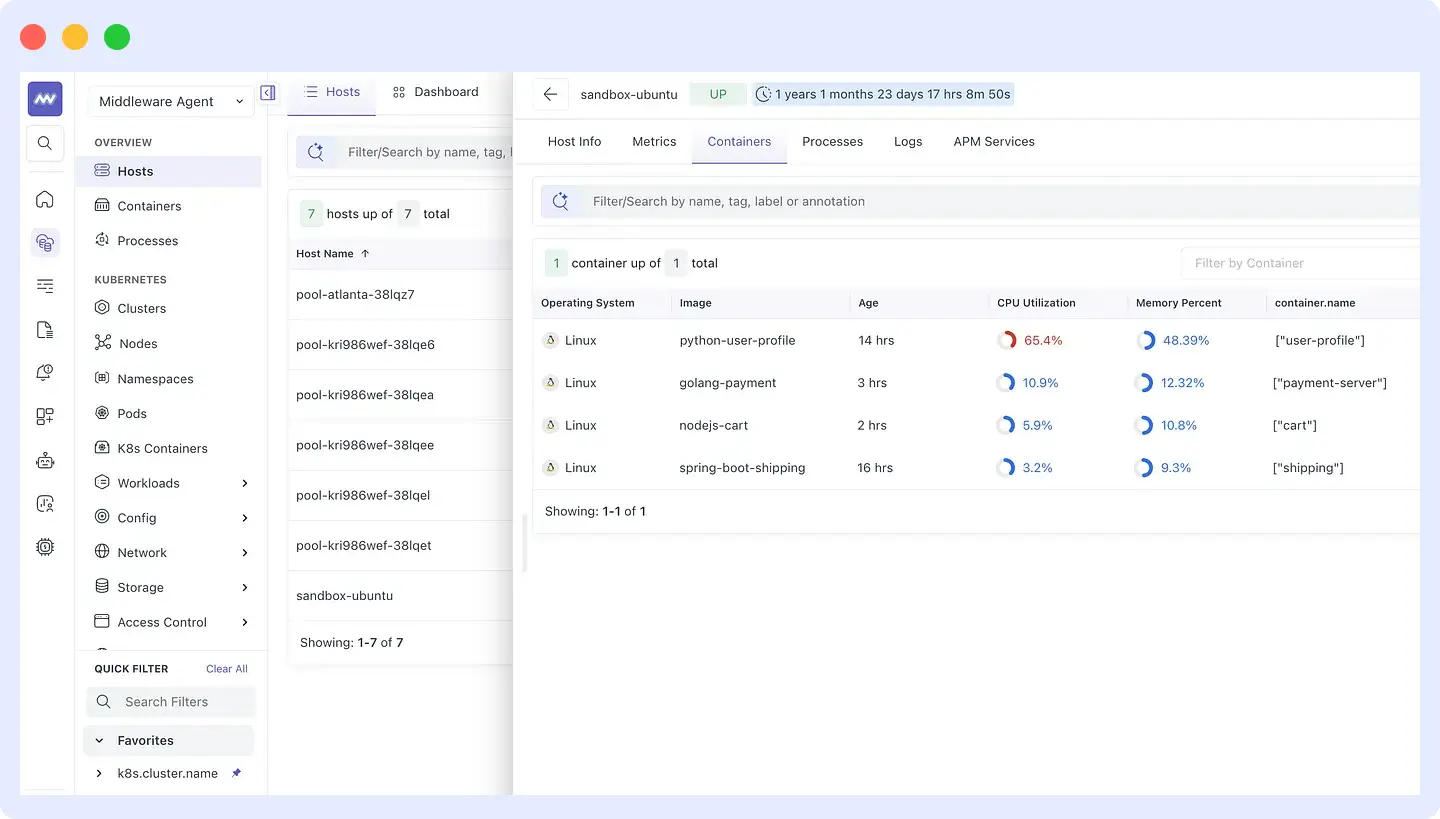Click the AI search icon in hosts filter

pos(315,152)
